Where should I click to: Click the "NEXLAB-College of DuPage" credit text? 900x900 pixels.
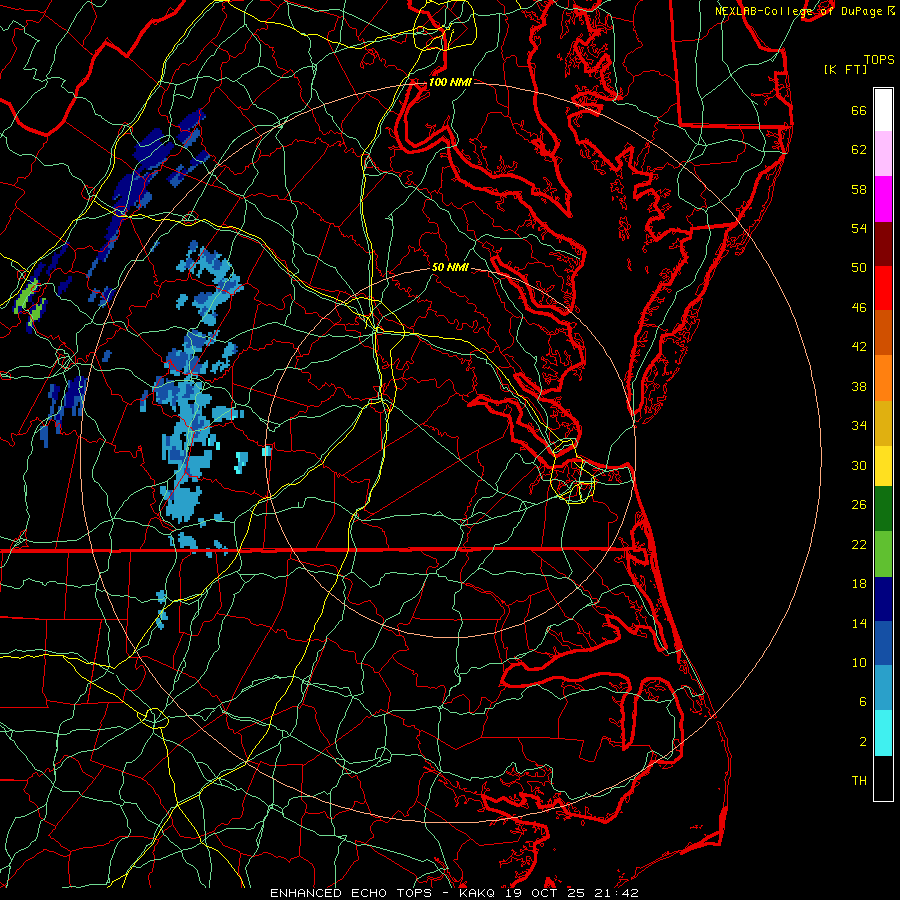pyautogui.click(x=798, y=11)
